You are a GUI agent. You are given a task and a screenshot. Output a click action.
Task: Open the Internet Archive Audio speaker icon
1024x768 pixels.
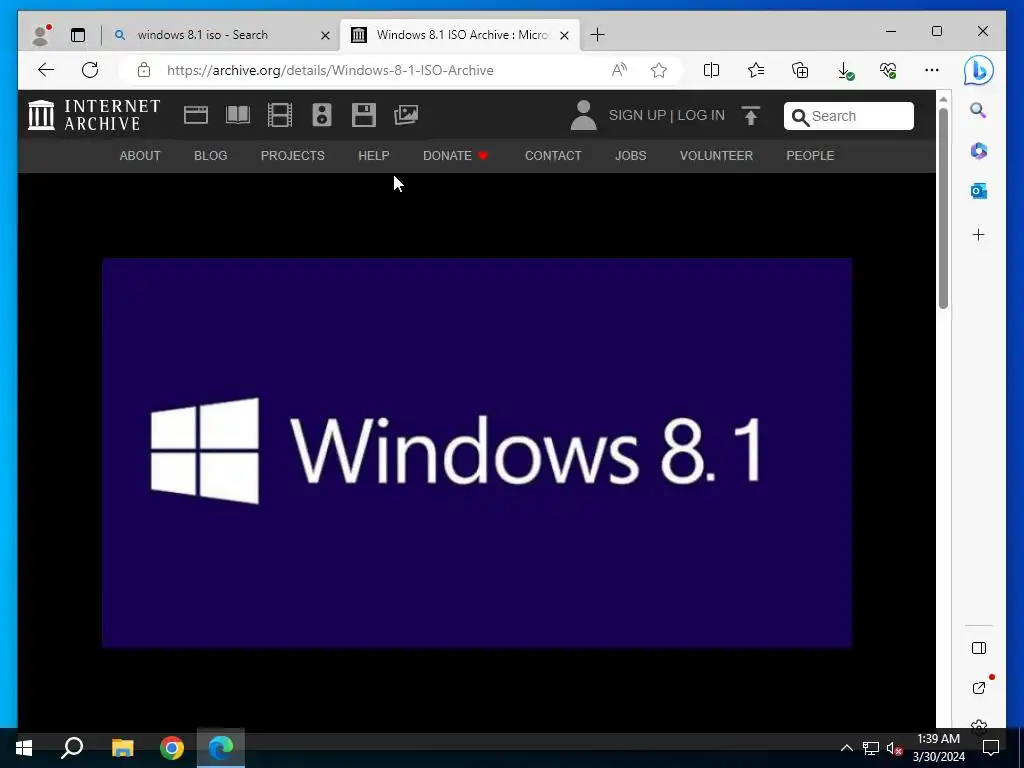(x=322, y=116)
